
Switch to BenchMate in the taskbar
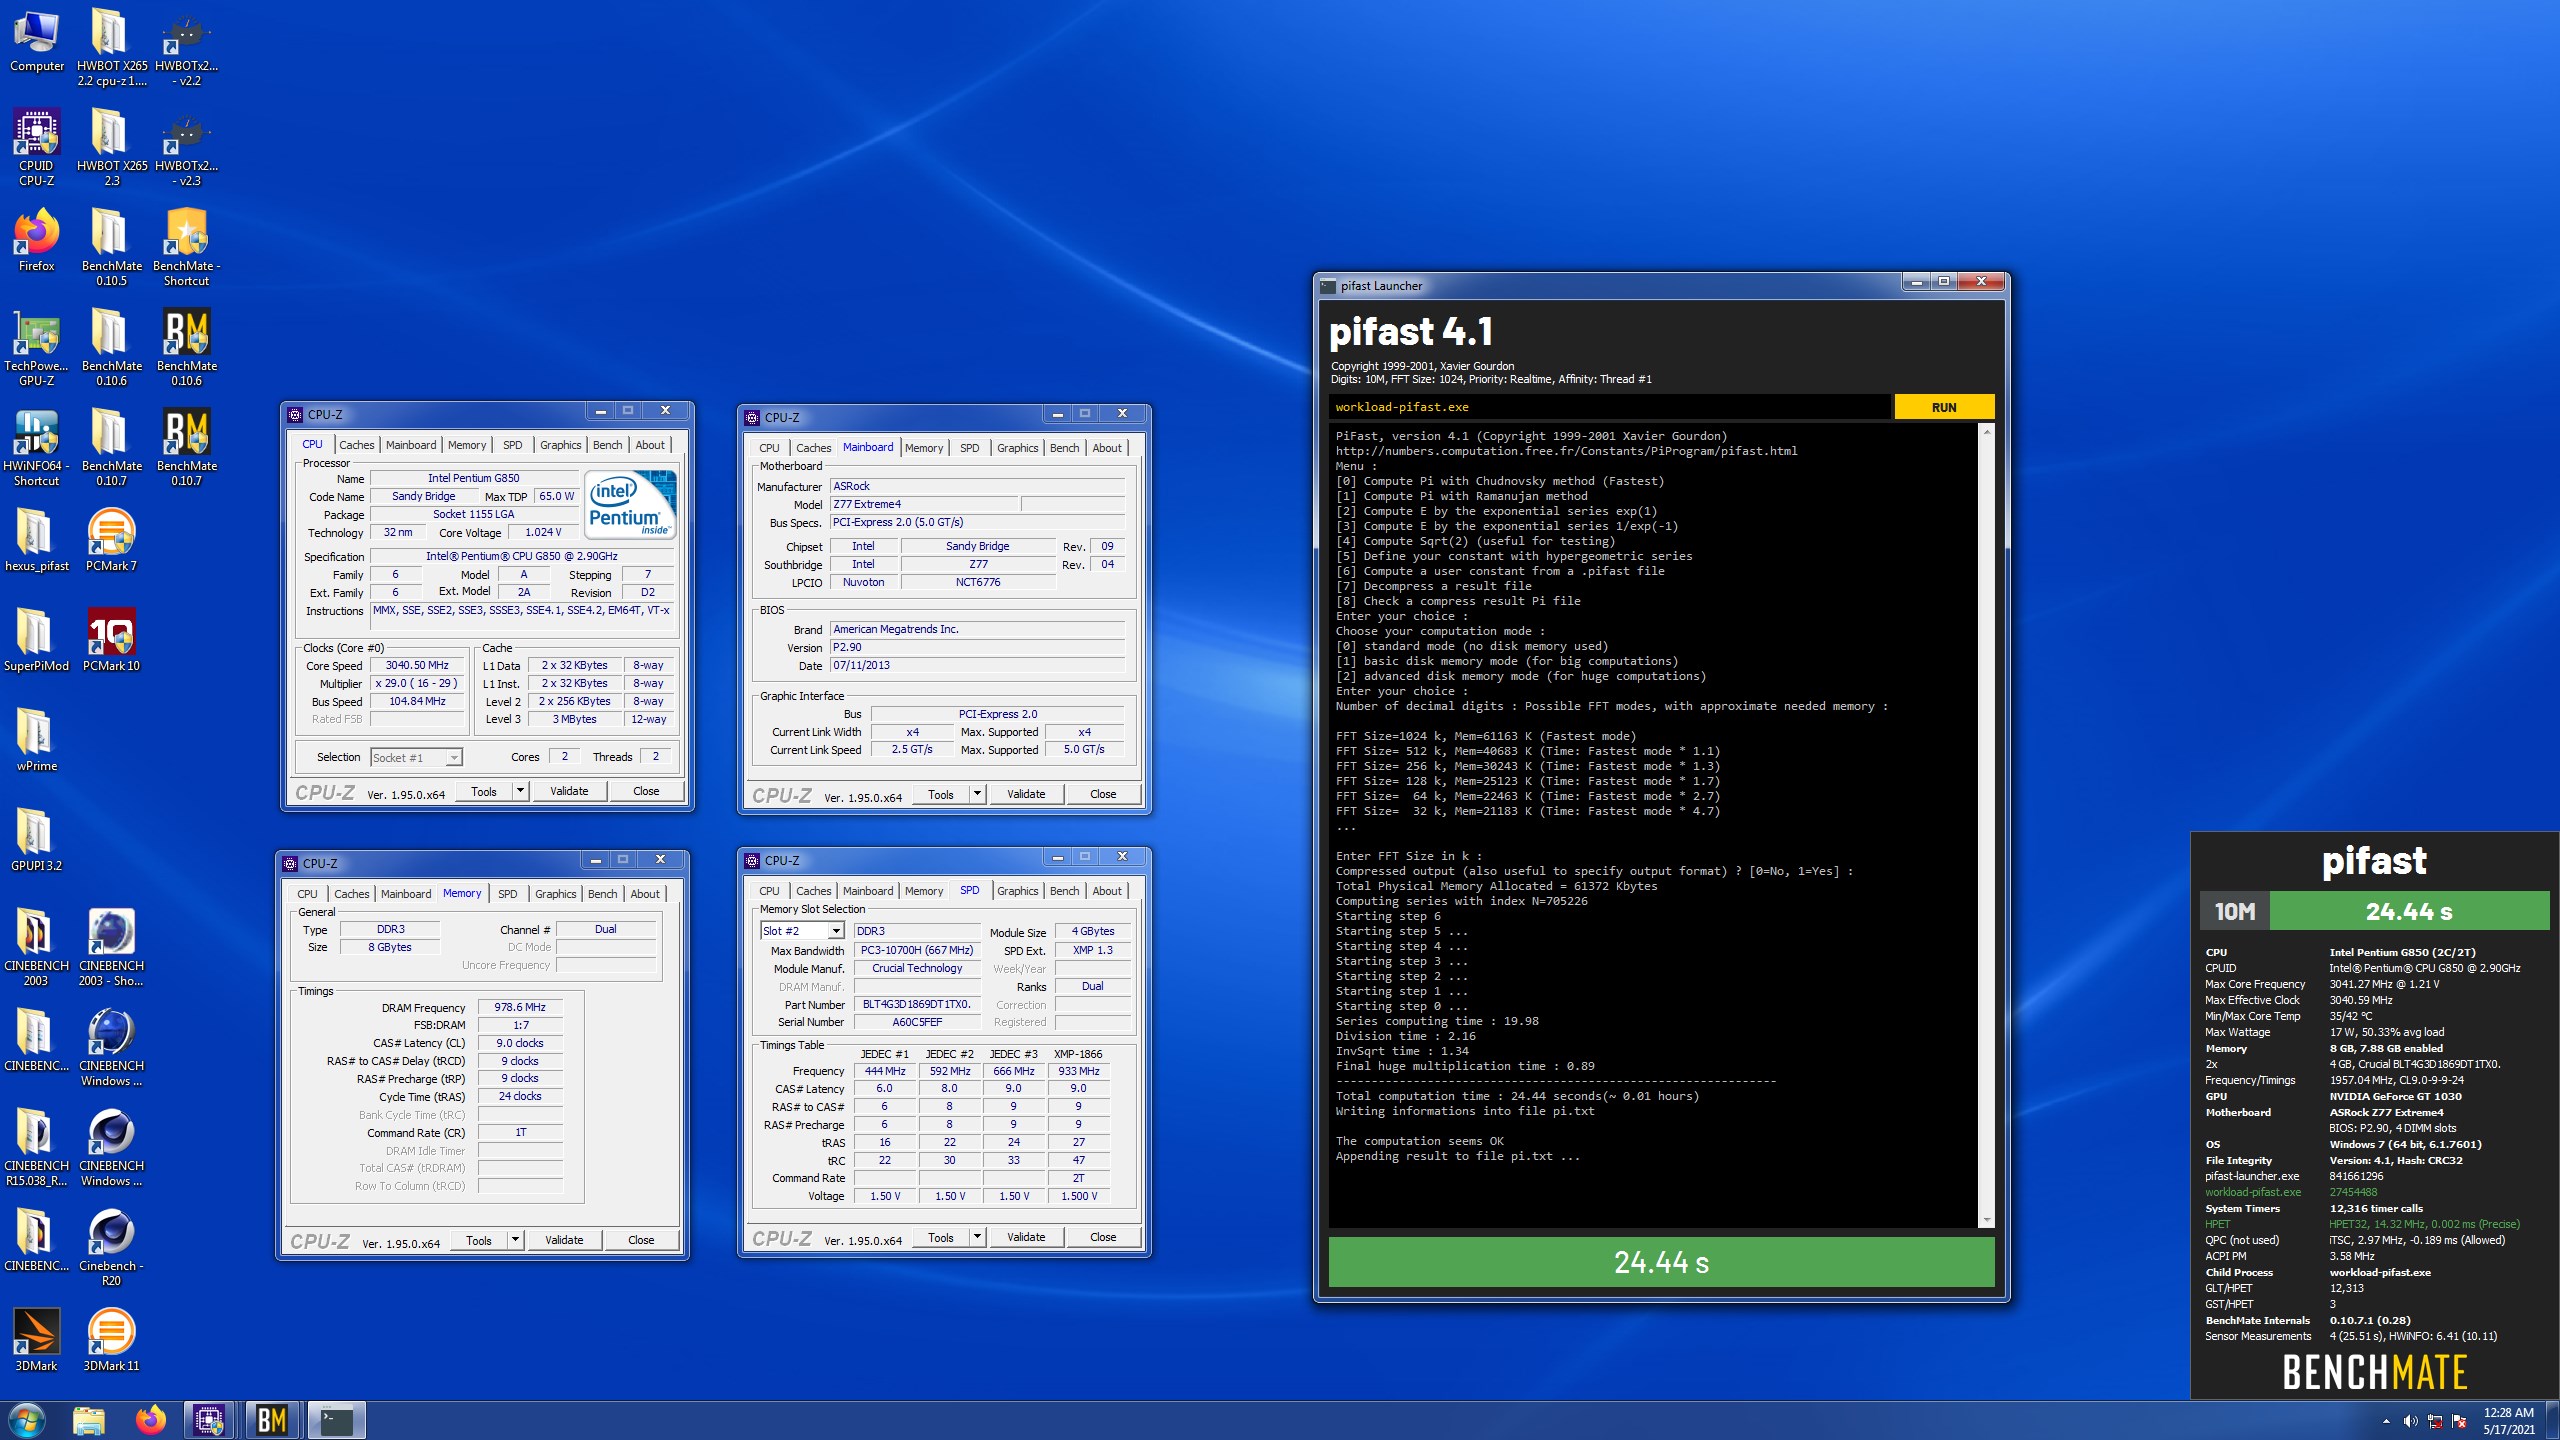pyautogui.click(x=272, y=1420)
